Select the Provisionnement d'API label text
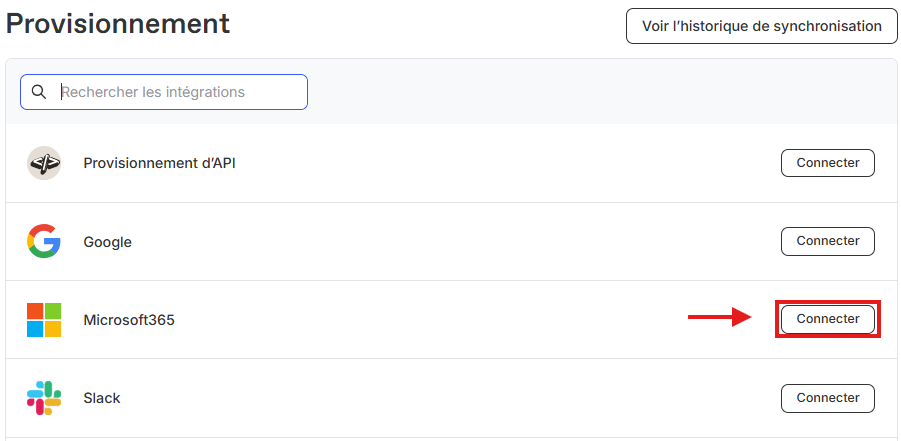 [x=159, y=163]
